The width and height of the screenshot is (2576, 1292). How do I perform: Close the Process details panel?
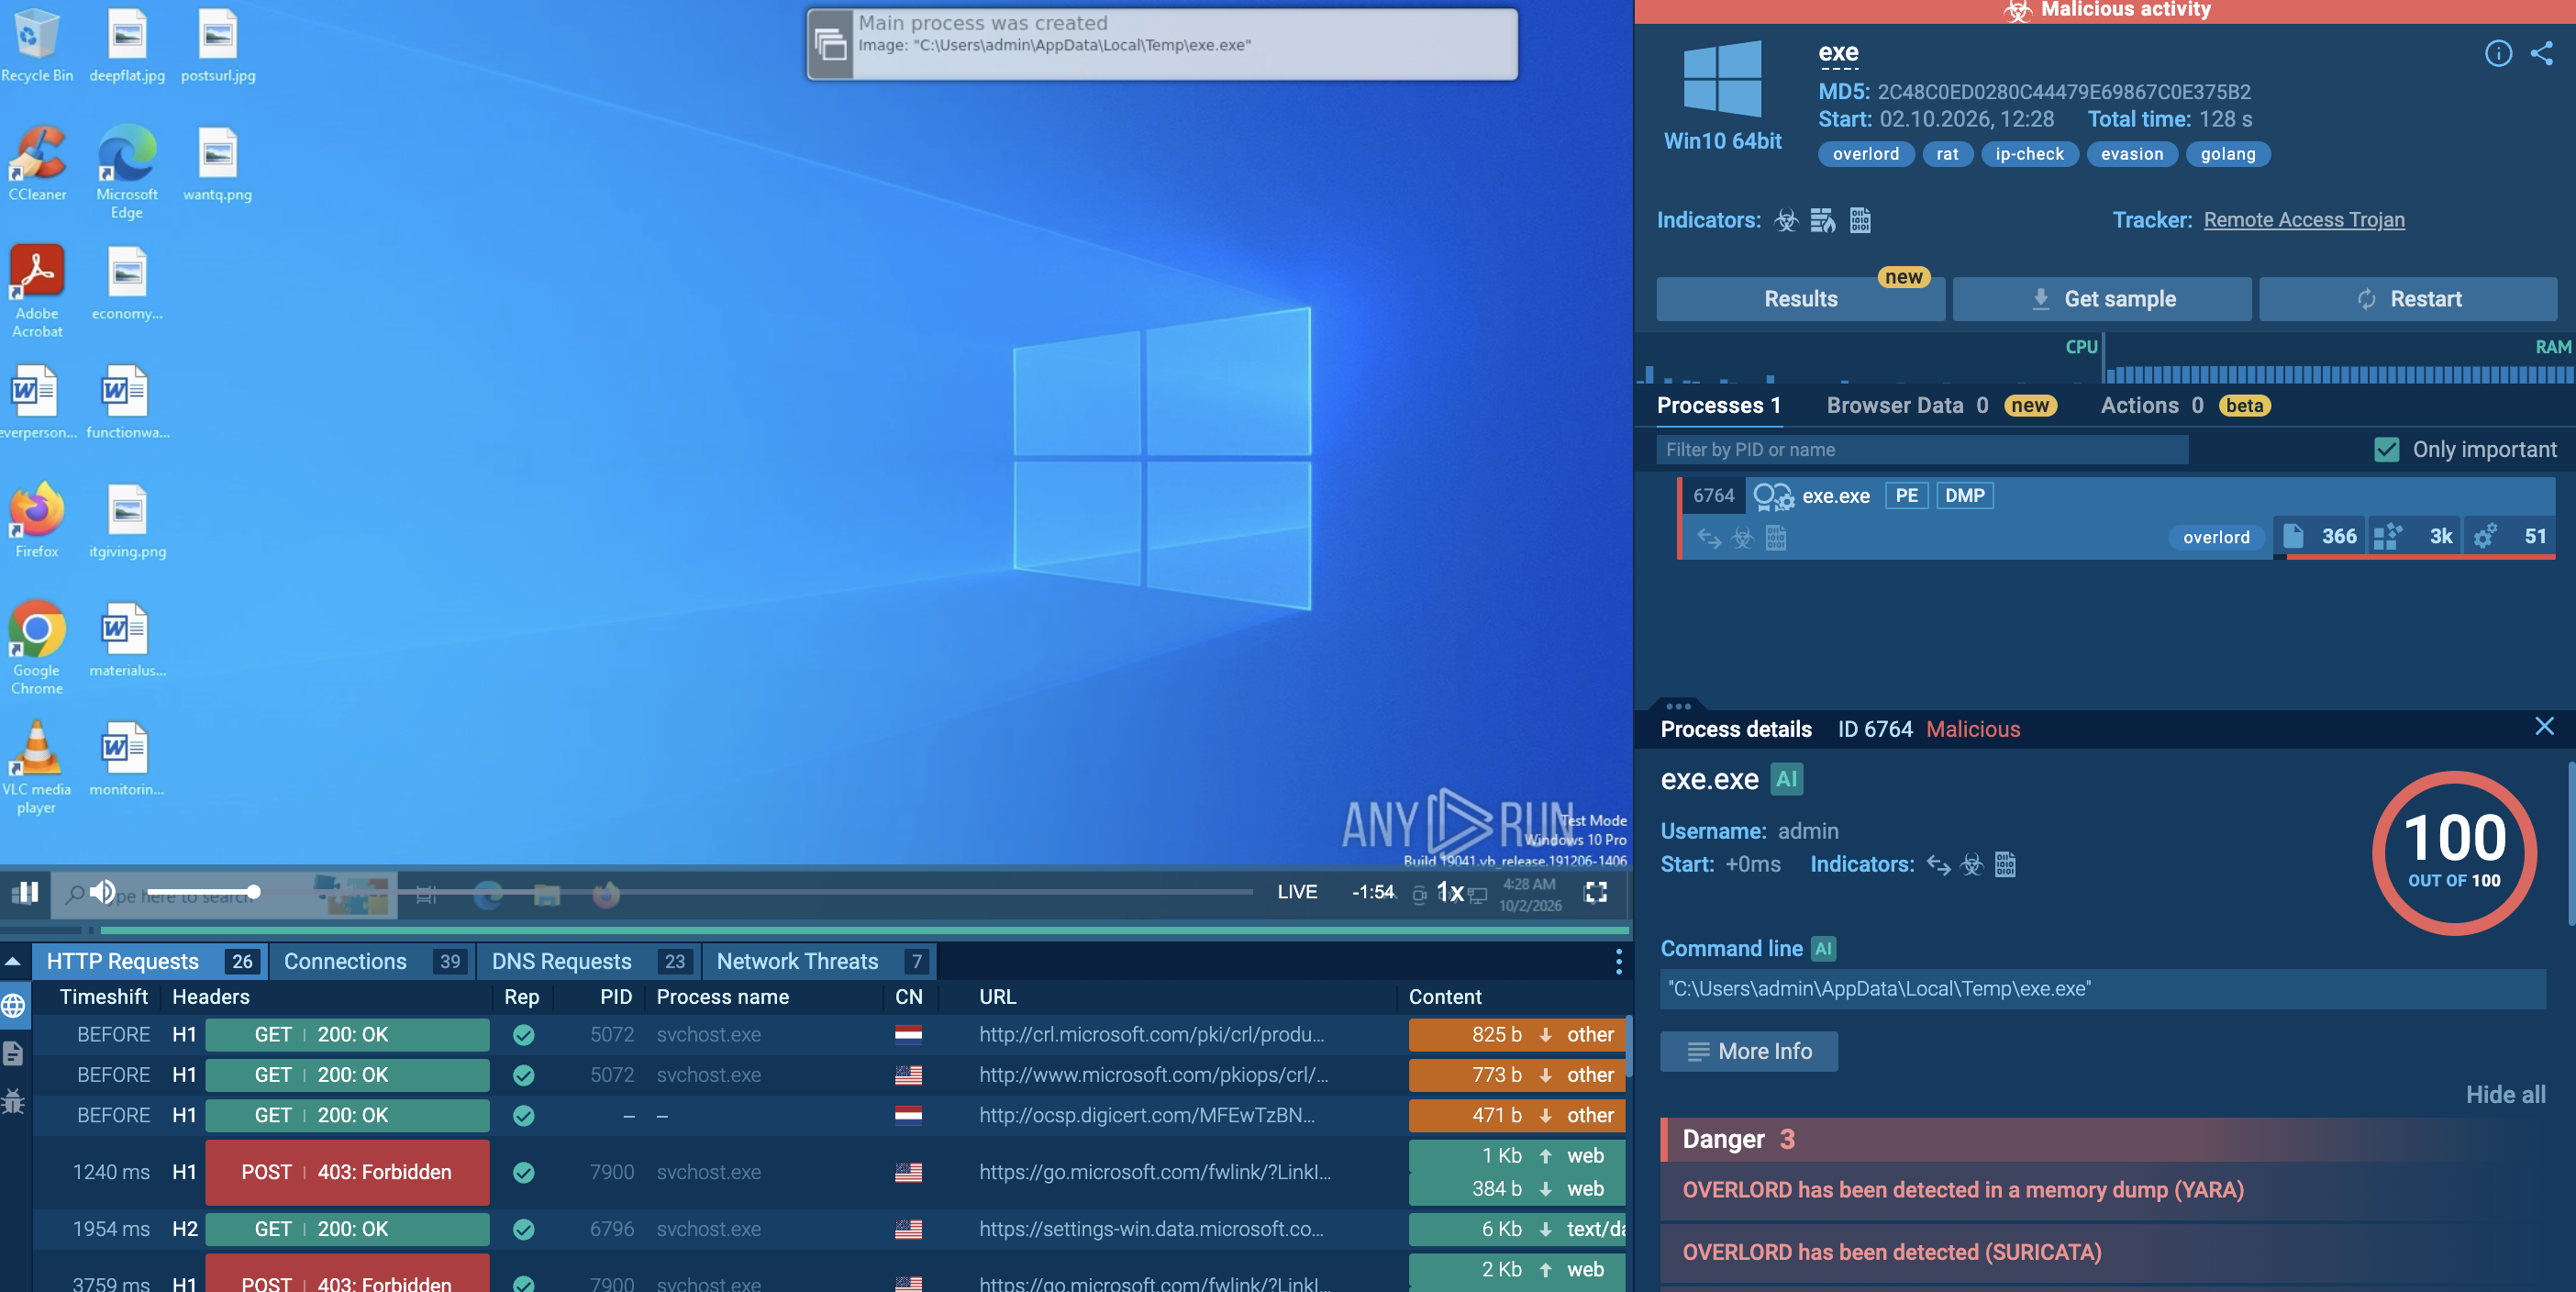pyautogui.click(x=2544, y=726)
